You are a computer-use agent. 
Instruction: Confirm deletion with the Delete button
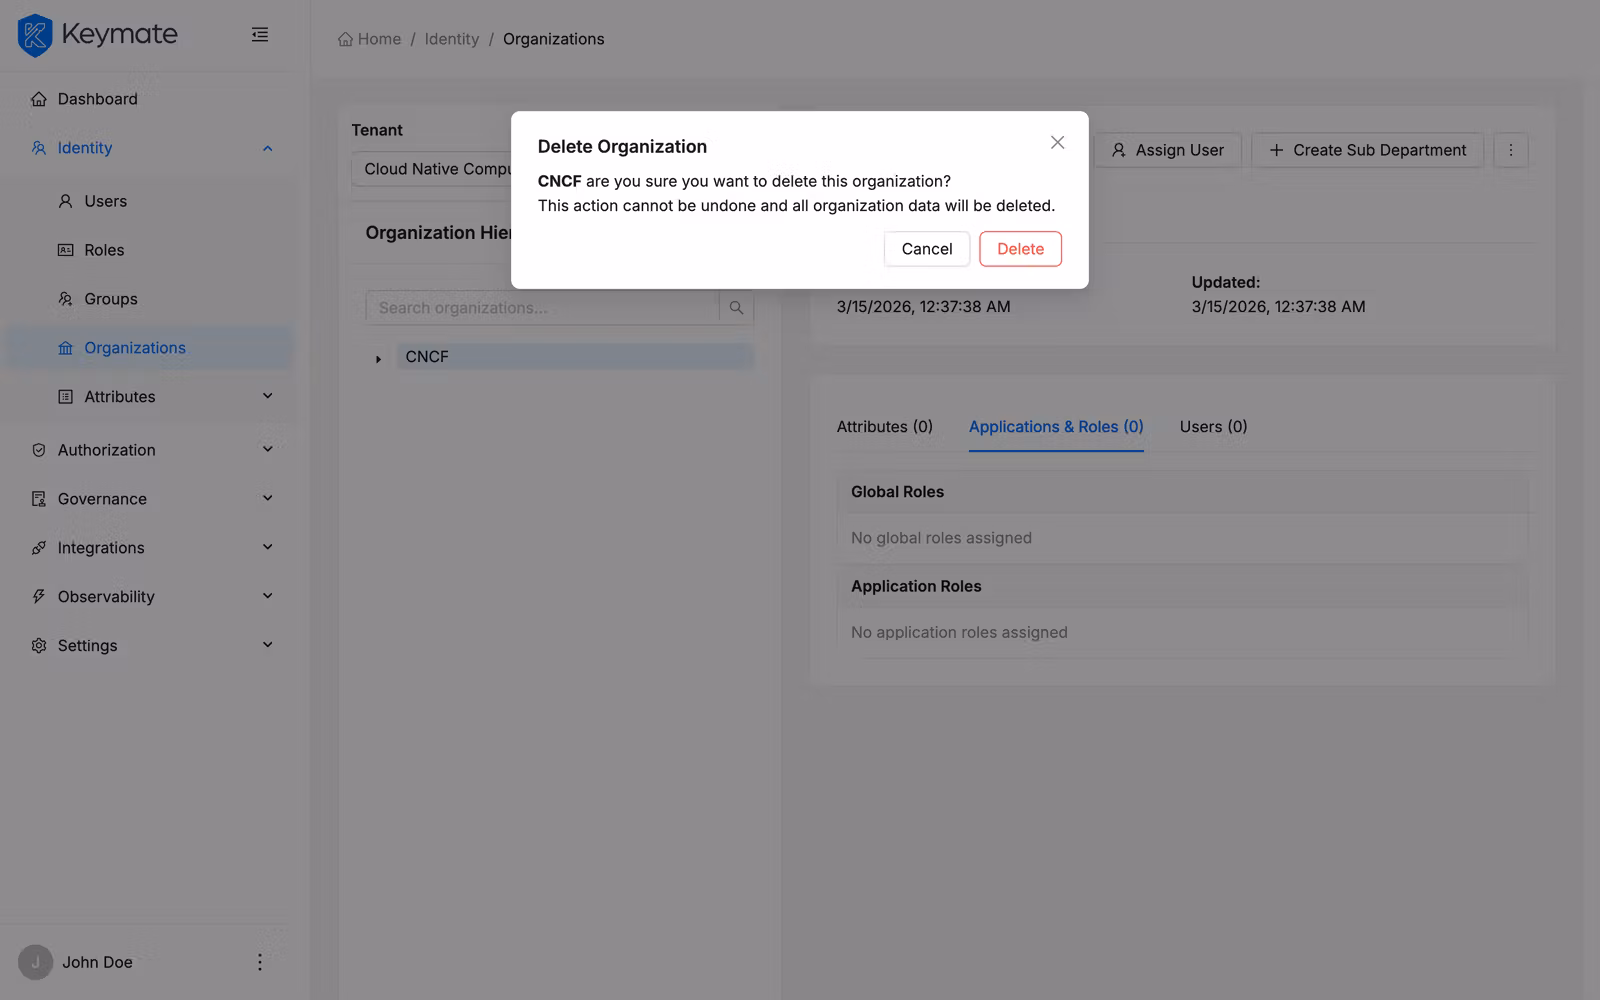1020,249
